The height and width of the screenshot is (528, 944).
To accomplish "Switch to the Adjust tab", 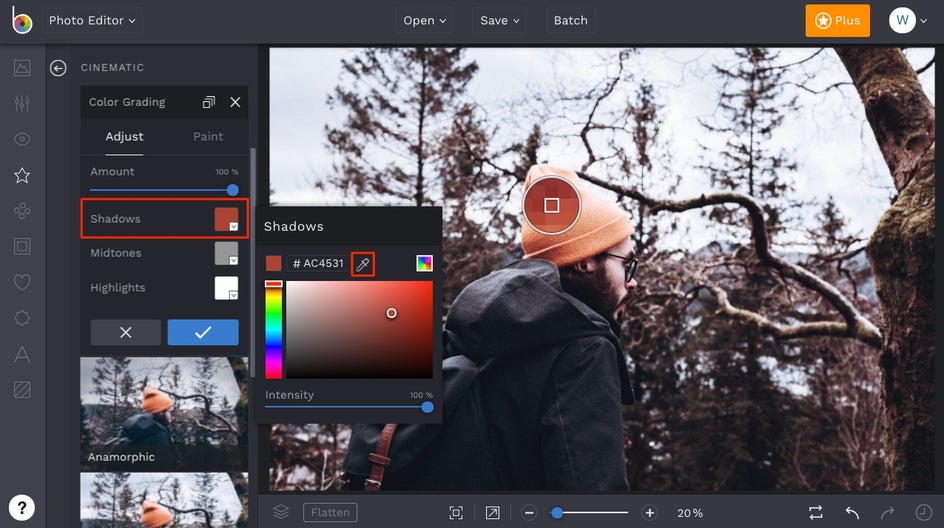I will click(124, 137).
